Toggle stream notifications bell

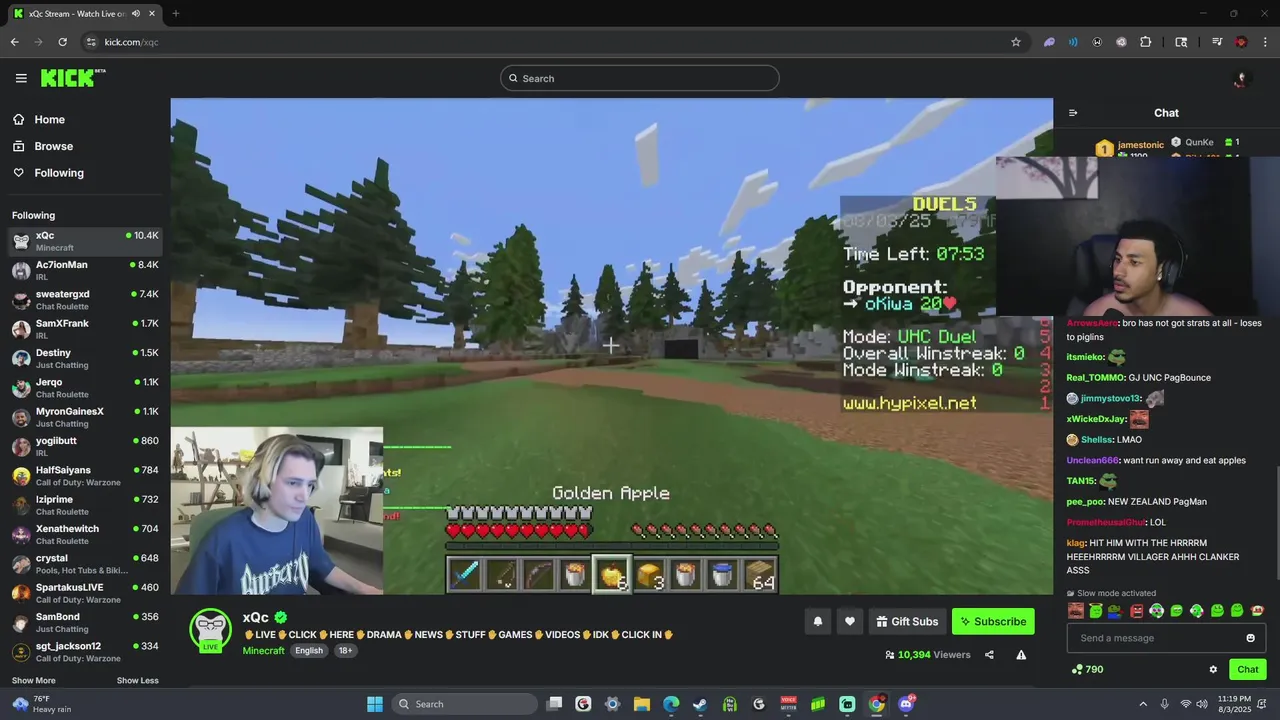tap(817, 621)
